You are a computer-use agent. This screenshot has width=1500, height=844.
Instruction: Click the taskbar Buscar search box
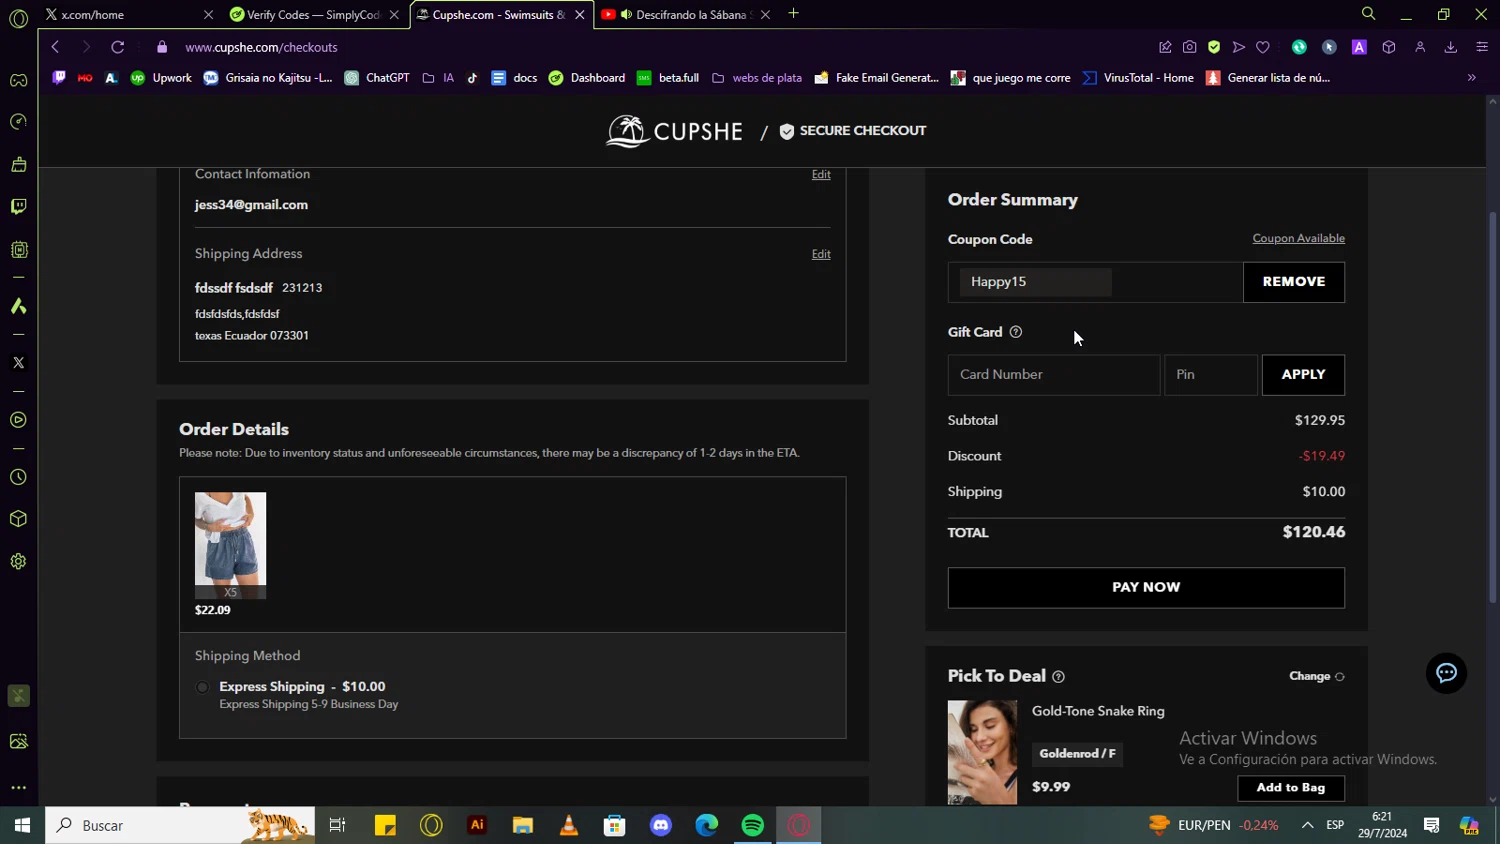[x=180, y=825]
